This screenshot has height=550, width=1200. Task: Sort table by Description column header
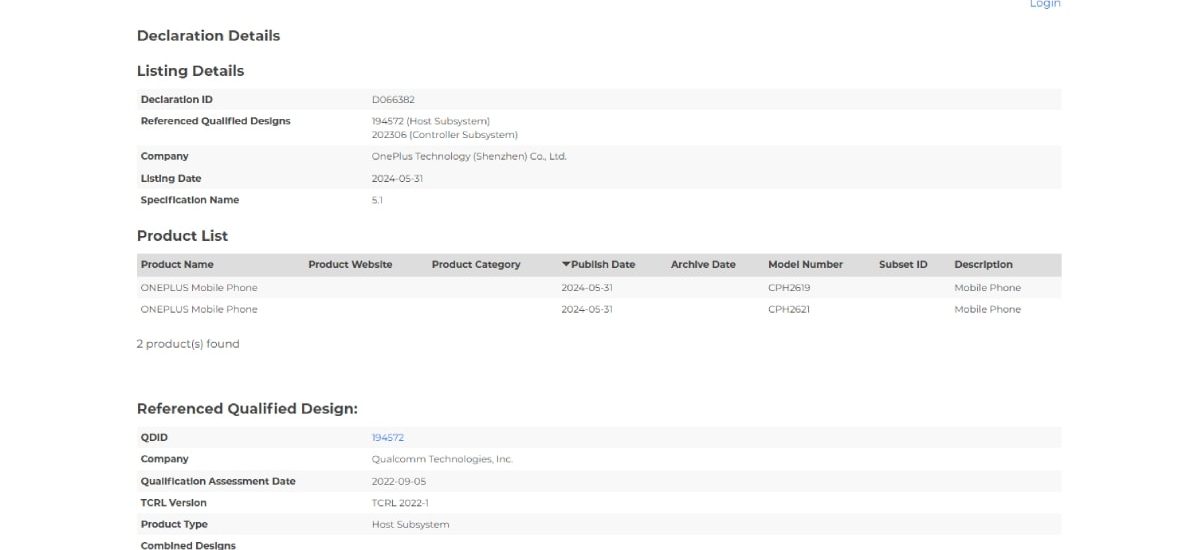[983, 265]
